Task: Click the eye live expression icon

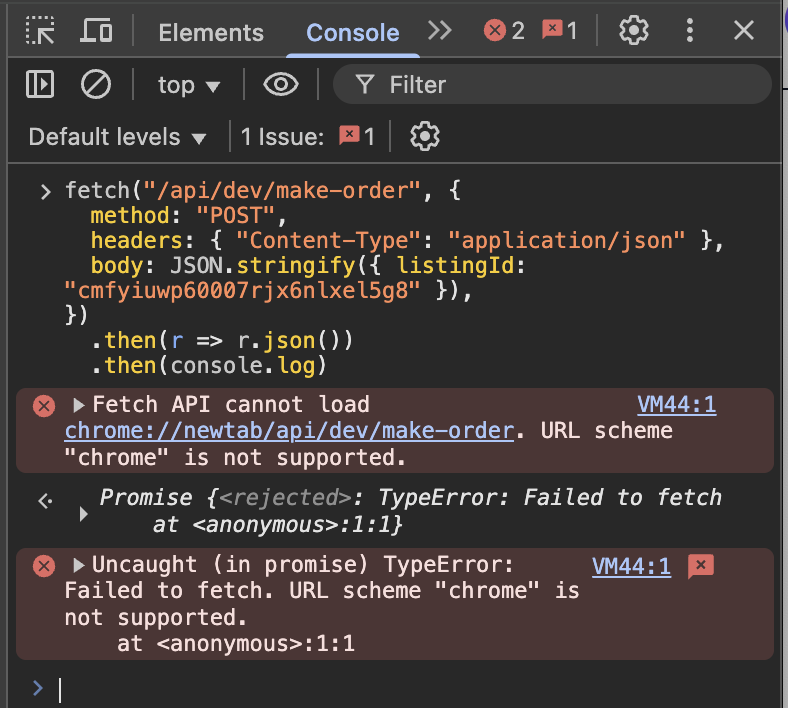Action: 281,85
